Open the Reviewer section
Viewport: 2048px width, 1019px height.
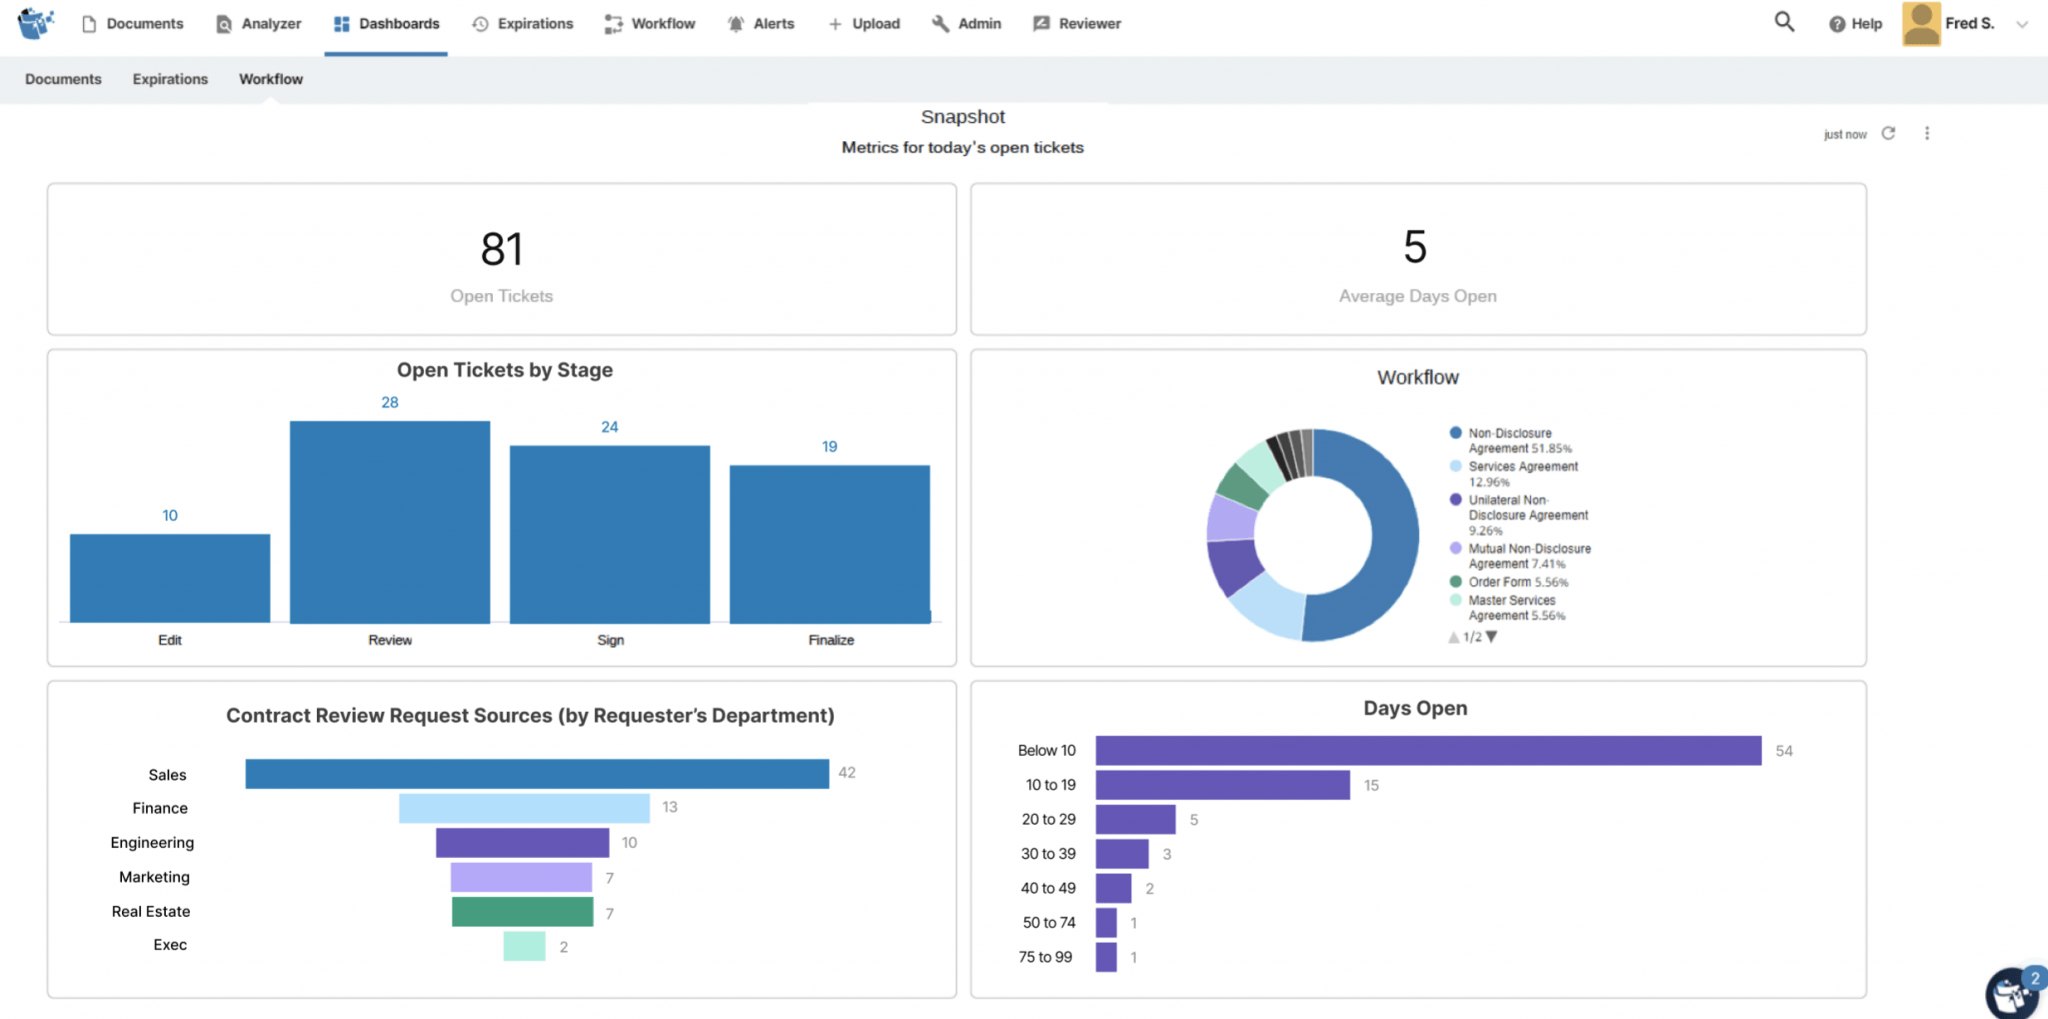1076,23
